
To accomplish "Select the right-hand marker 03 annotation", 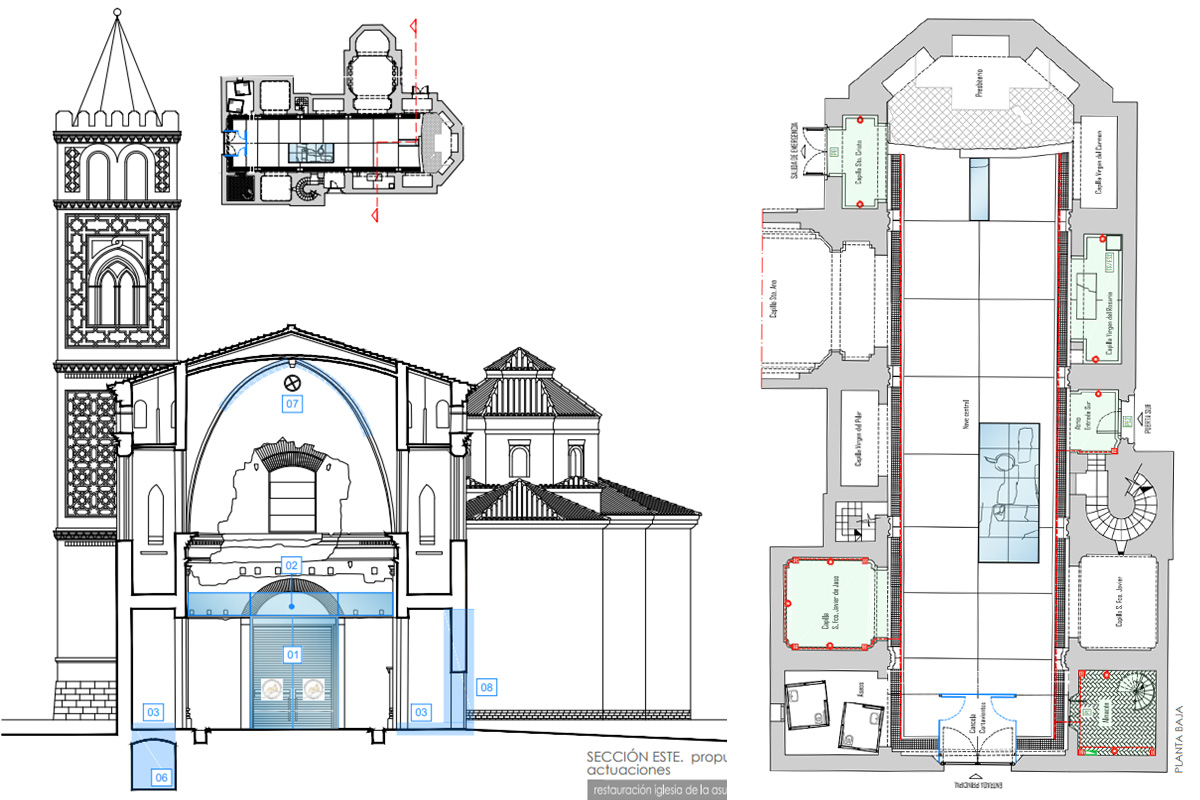I will (421, 712).
